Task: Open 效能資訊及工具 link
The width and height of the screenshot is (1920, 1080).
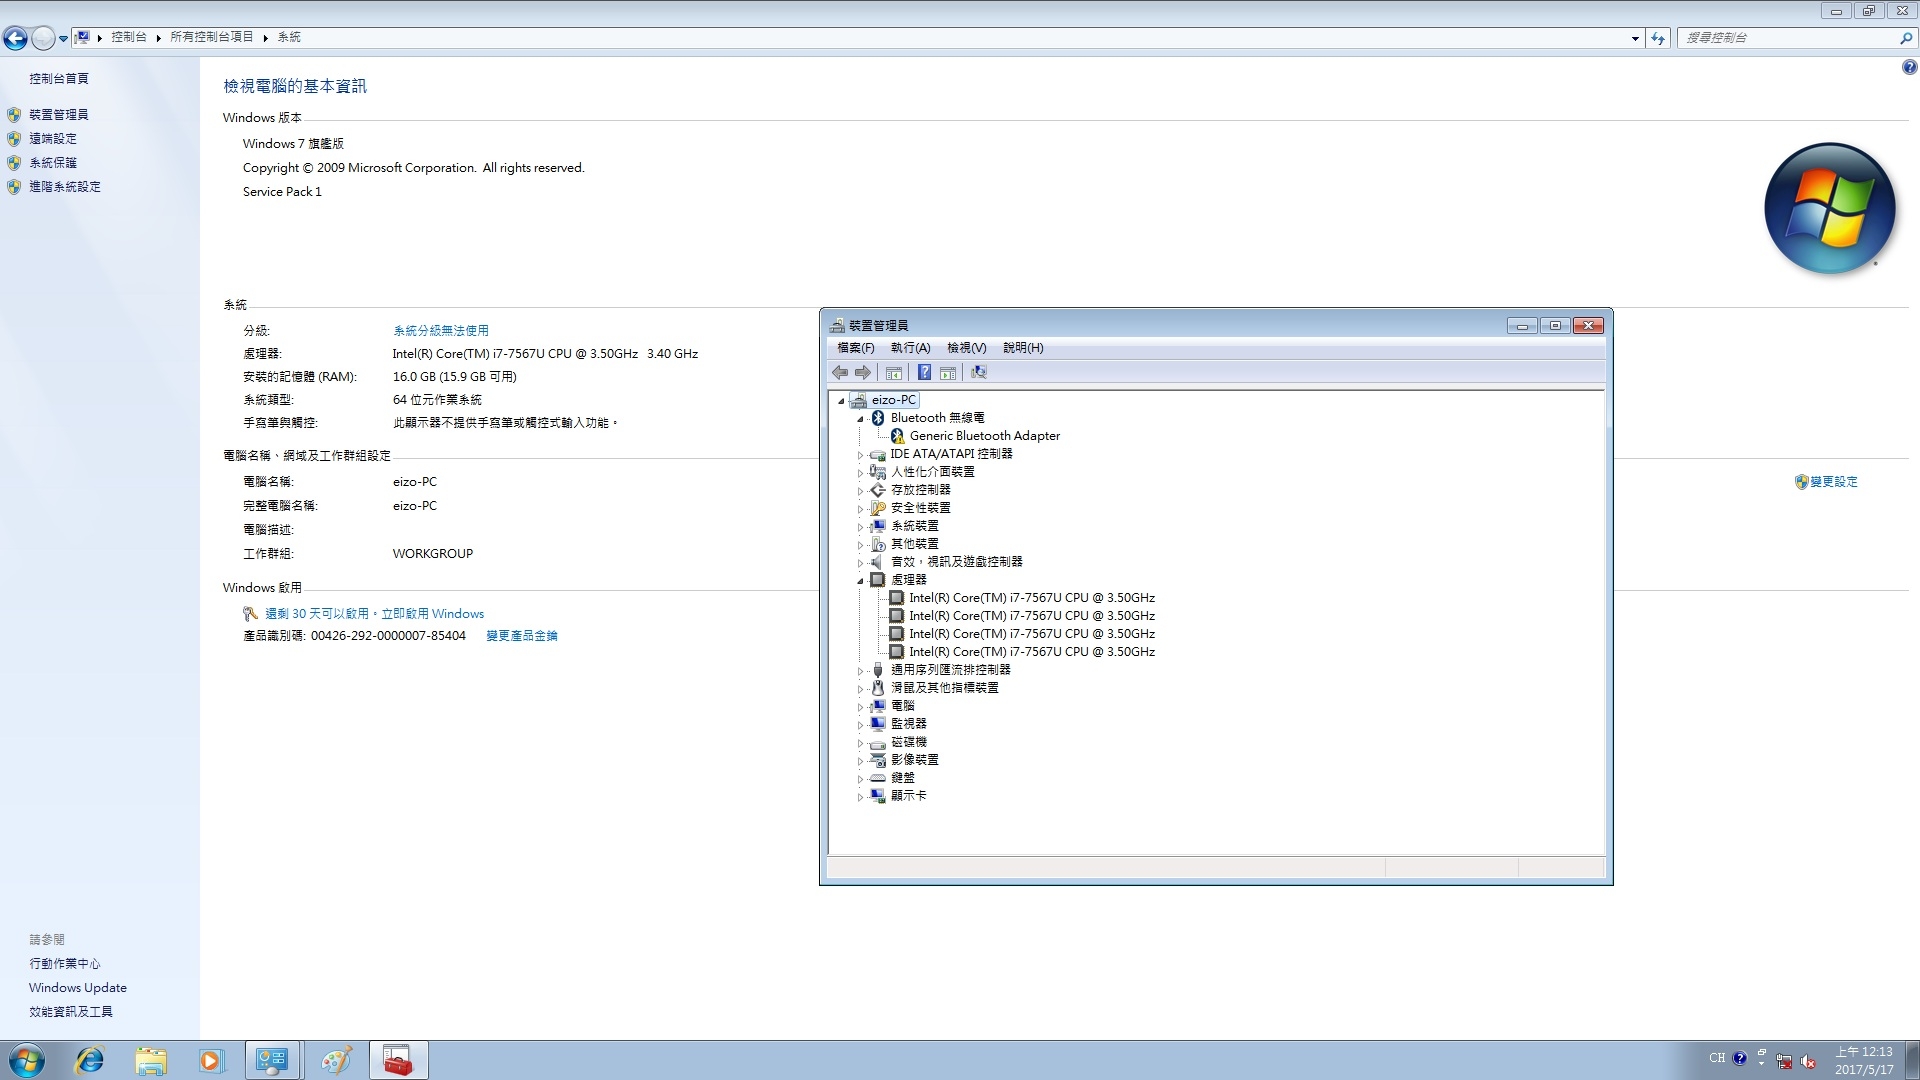Action: pos(70,1012)
